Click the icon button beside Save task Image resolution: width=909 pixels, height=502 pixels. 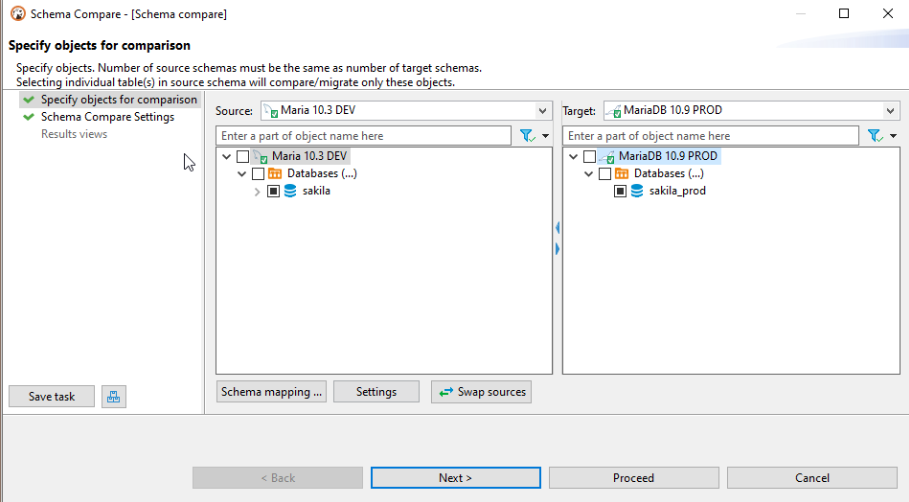114,397
